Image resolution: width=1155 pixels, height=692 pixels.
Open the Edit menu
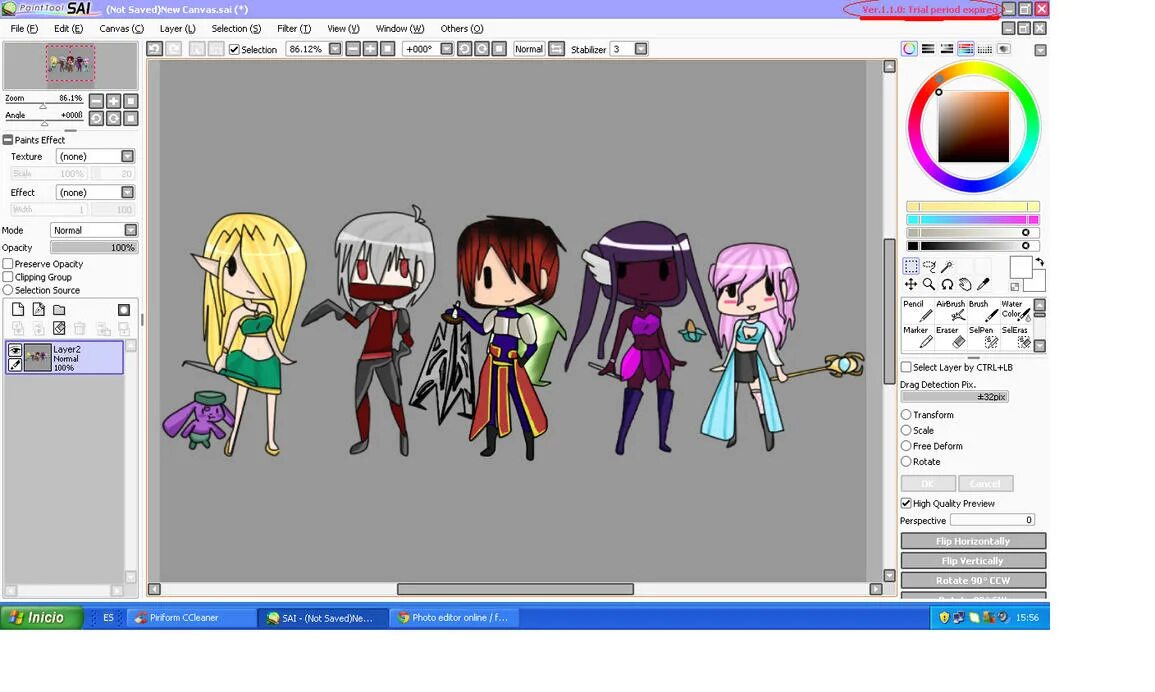[x=69, y=29]
